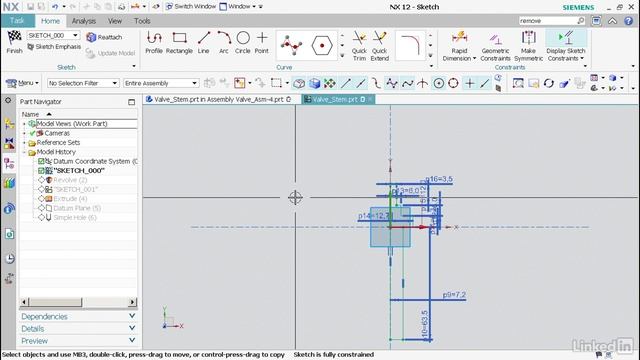The height and width of the screenshot is (360, 640).
Task: Expand the Rapid Dimension dropdown arrow
Action: (x=474, y=59)
